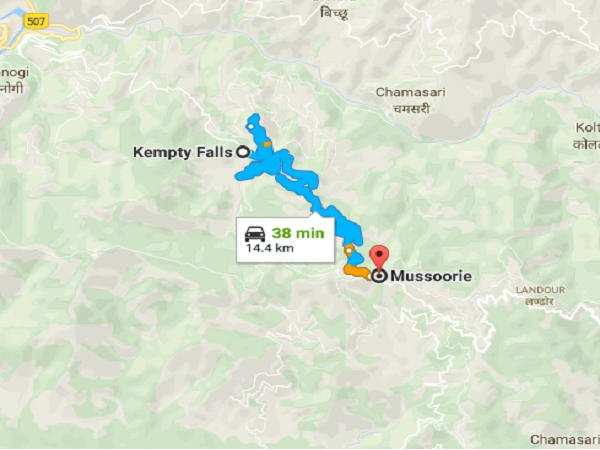Click the 507 highway shield badge
This screenshot has height=450, width=600.
pyautogui.click(x=36, y=21)
